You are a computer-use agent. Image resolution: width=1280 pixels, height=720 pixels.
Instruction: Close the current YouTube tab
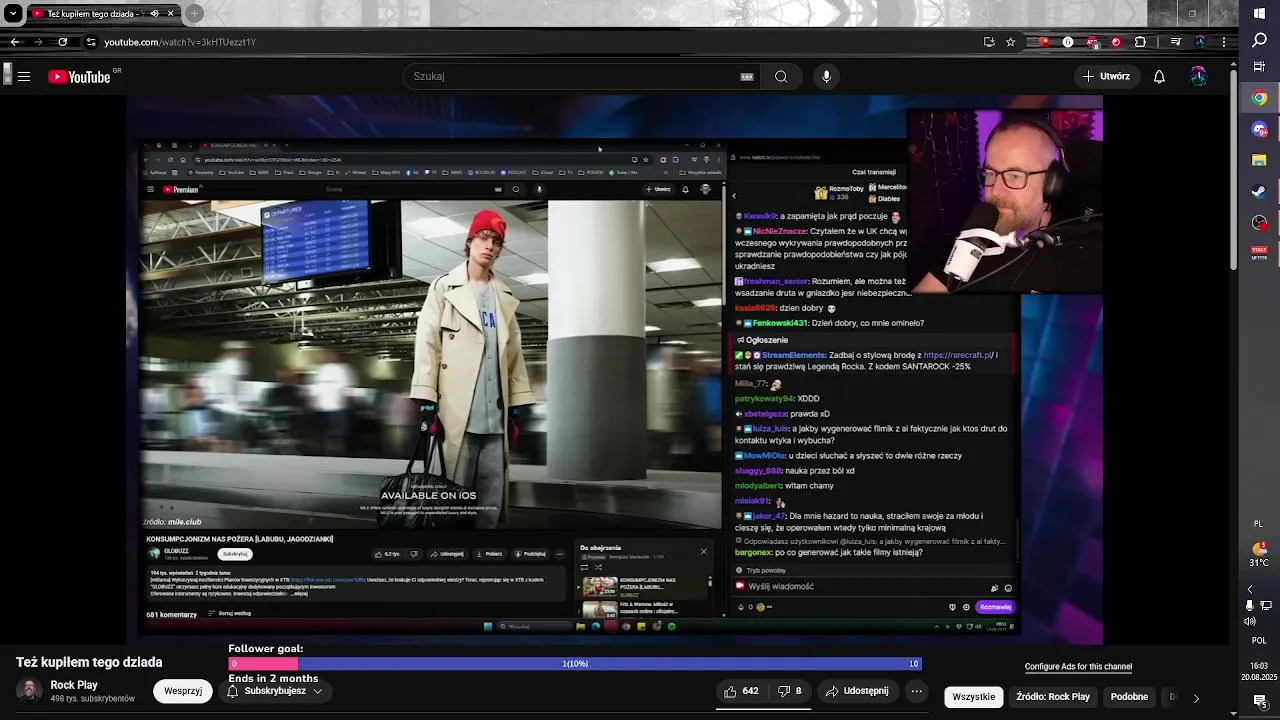[171, 14]
